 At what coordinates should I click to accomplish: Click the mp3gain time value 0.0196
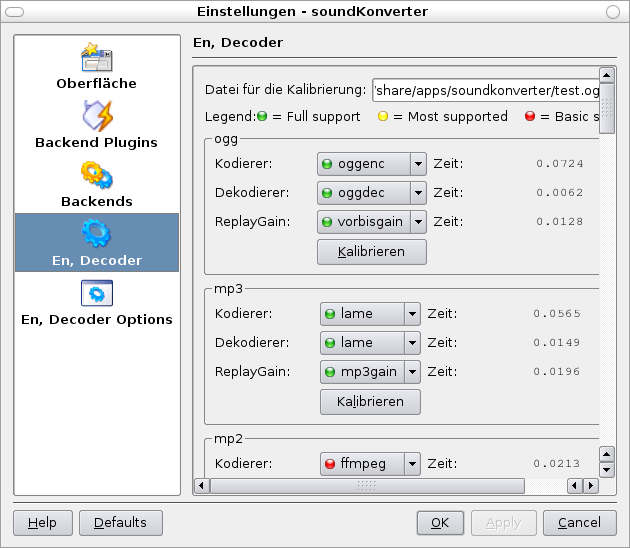pos(557,372)
